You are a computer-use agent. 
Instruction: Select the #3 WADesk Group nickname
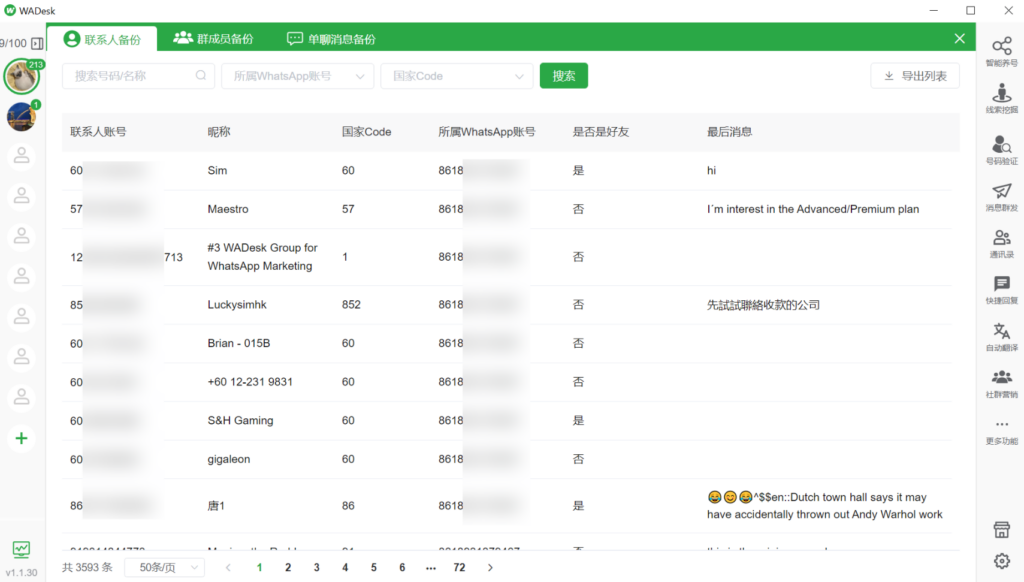coord(263,257)
